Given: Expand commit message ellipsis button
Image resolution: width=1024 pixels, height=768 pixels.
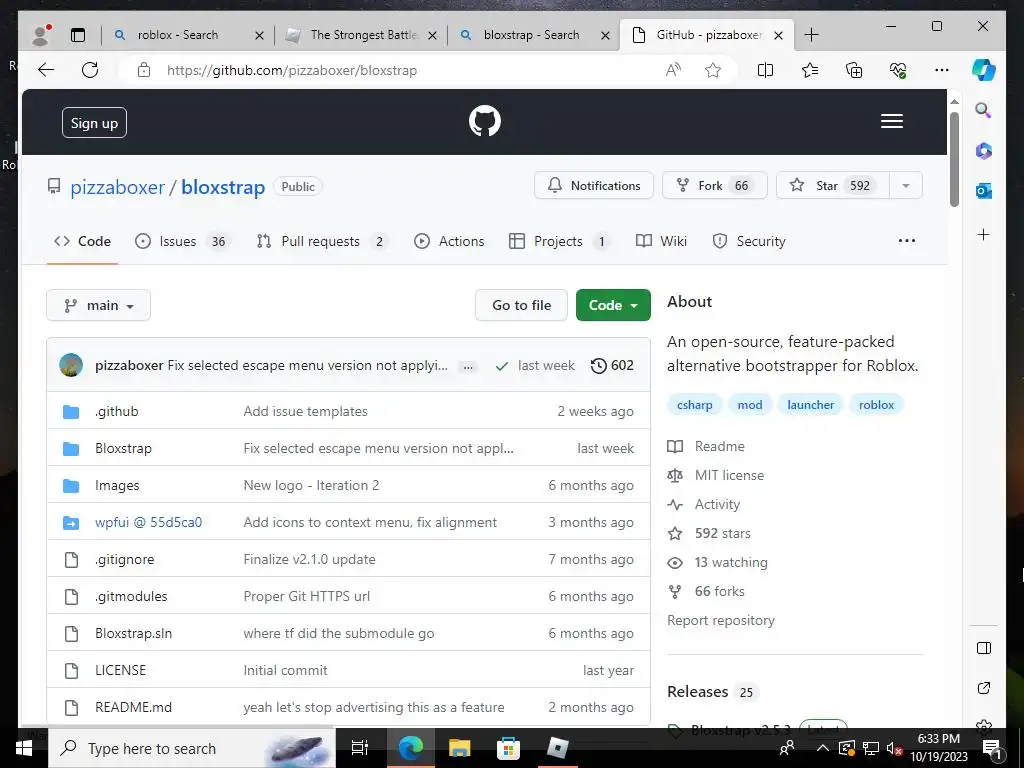Looking at the screenshot, I should coord(468,367).
